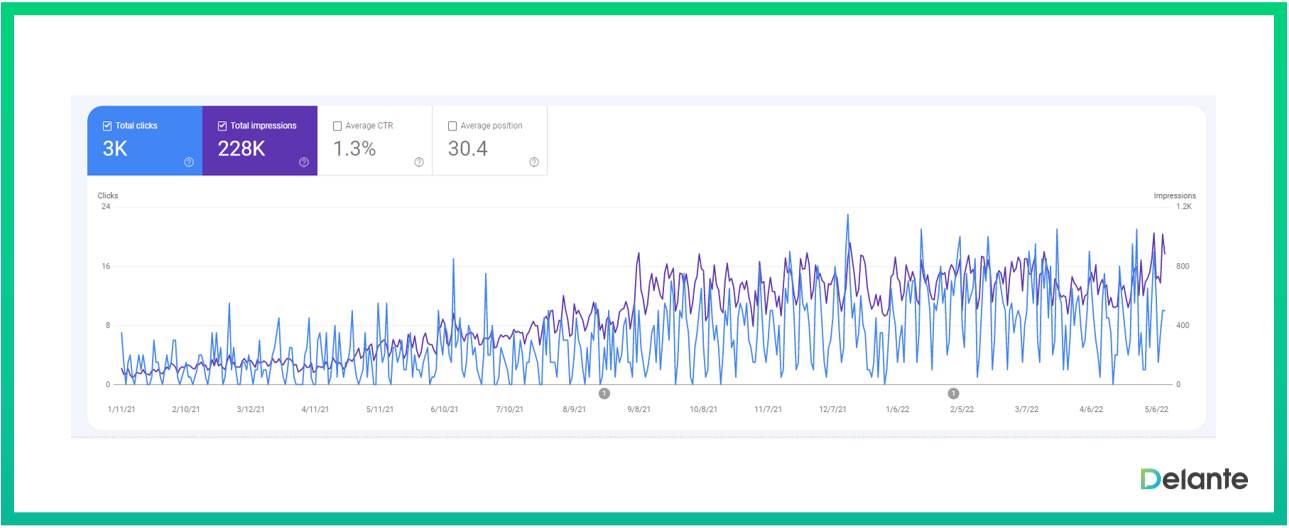Open help icon in Total impressions card
Image resolution: width=1289 pixels, height=528 pixels.
(304, 162)
